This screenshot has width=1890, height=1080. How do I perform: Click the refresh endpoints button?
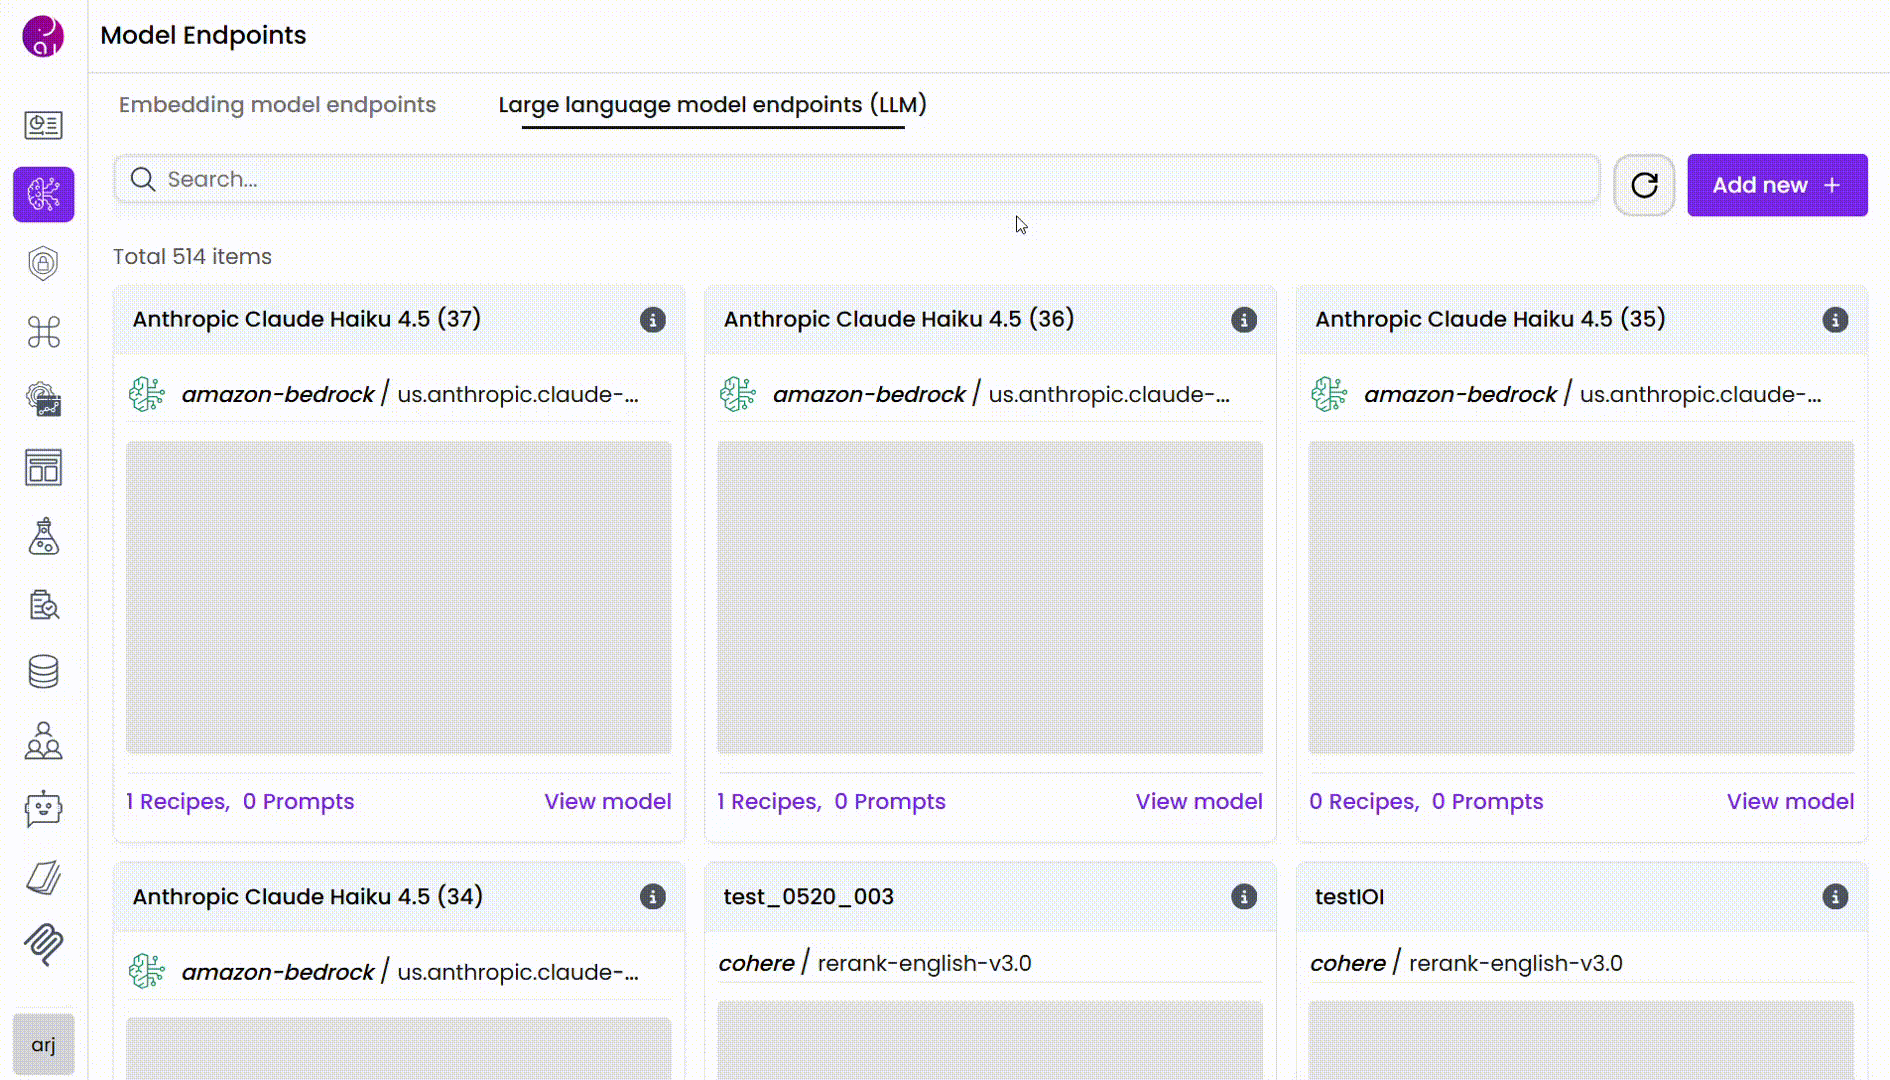click(1644, 185)
